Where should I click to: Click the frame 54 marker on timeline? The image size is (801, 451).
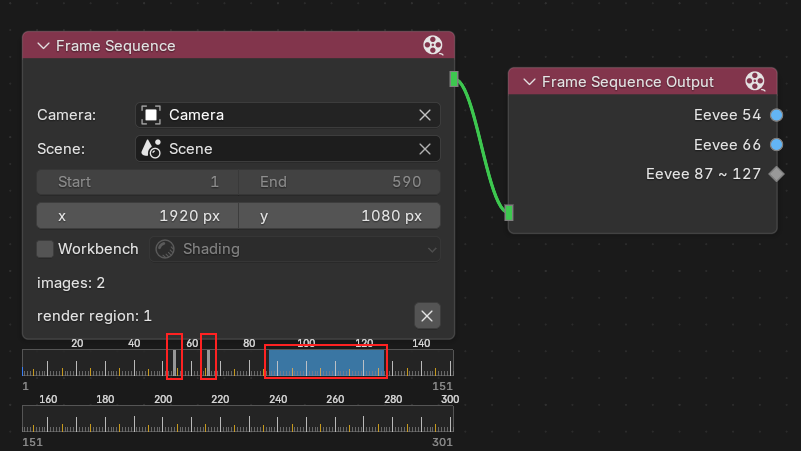coord(175,363)
